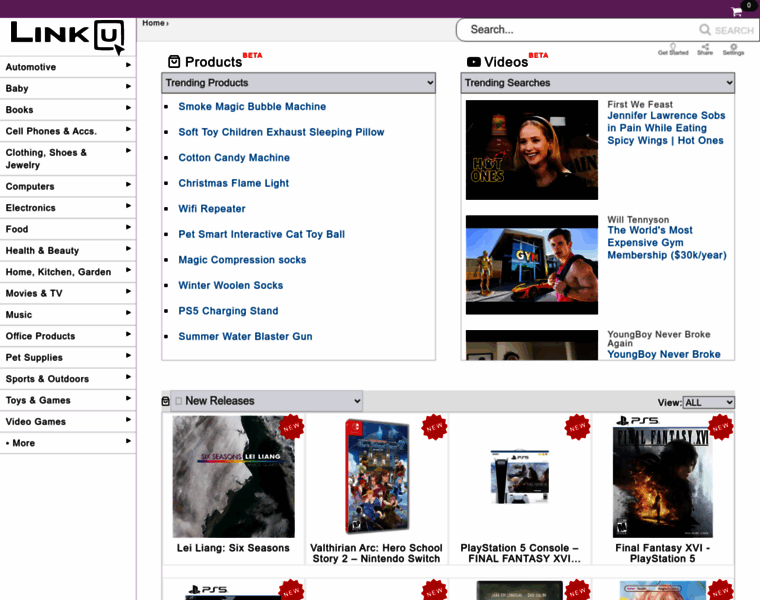Open PS5 Charging Stand link
The image size is (760, 600).
click(228, 311)
